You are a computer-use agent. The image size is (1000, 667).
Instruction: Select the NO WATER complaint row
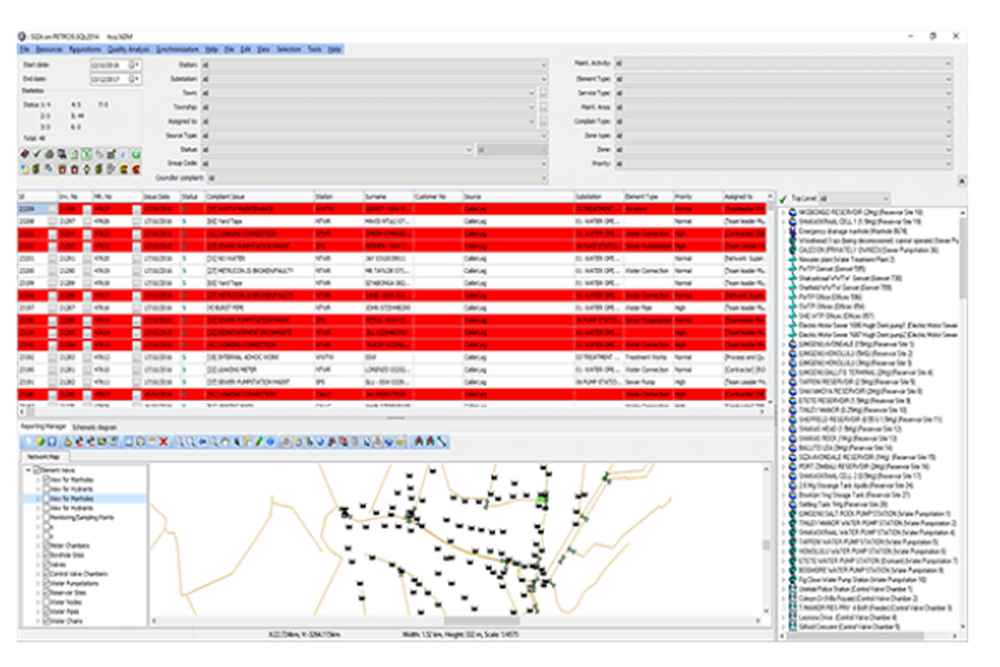pyautogui.click(x=392, y=258)
